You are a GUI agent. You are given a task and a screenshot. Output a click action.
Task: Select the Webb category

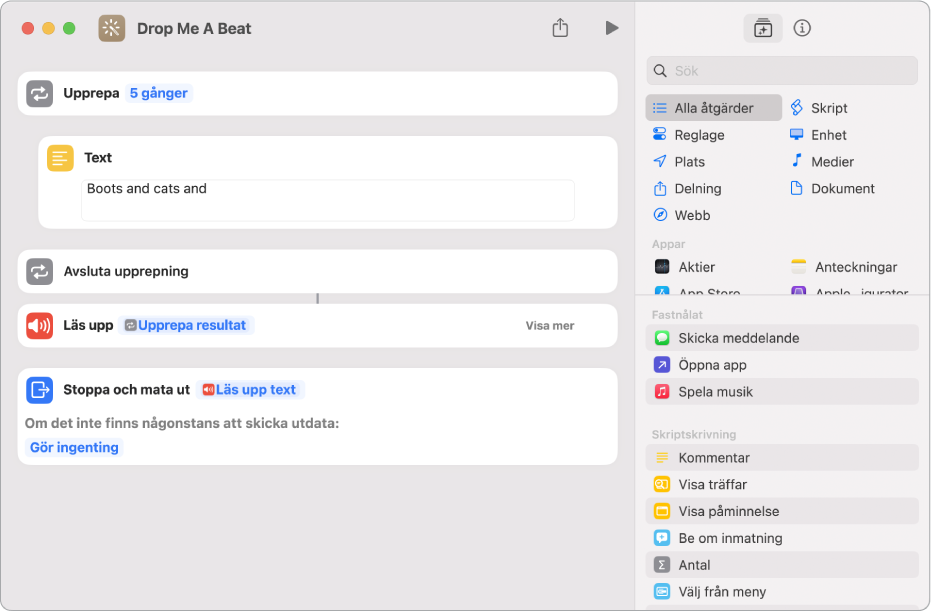point(681,215)
